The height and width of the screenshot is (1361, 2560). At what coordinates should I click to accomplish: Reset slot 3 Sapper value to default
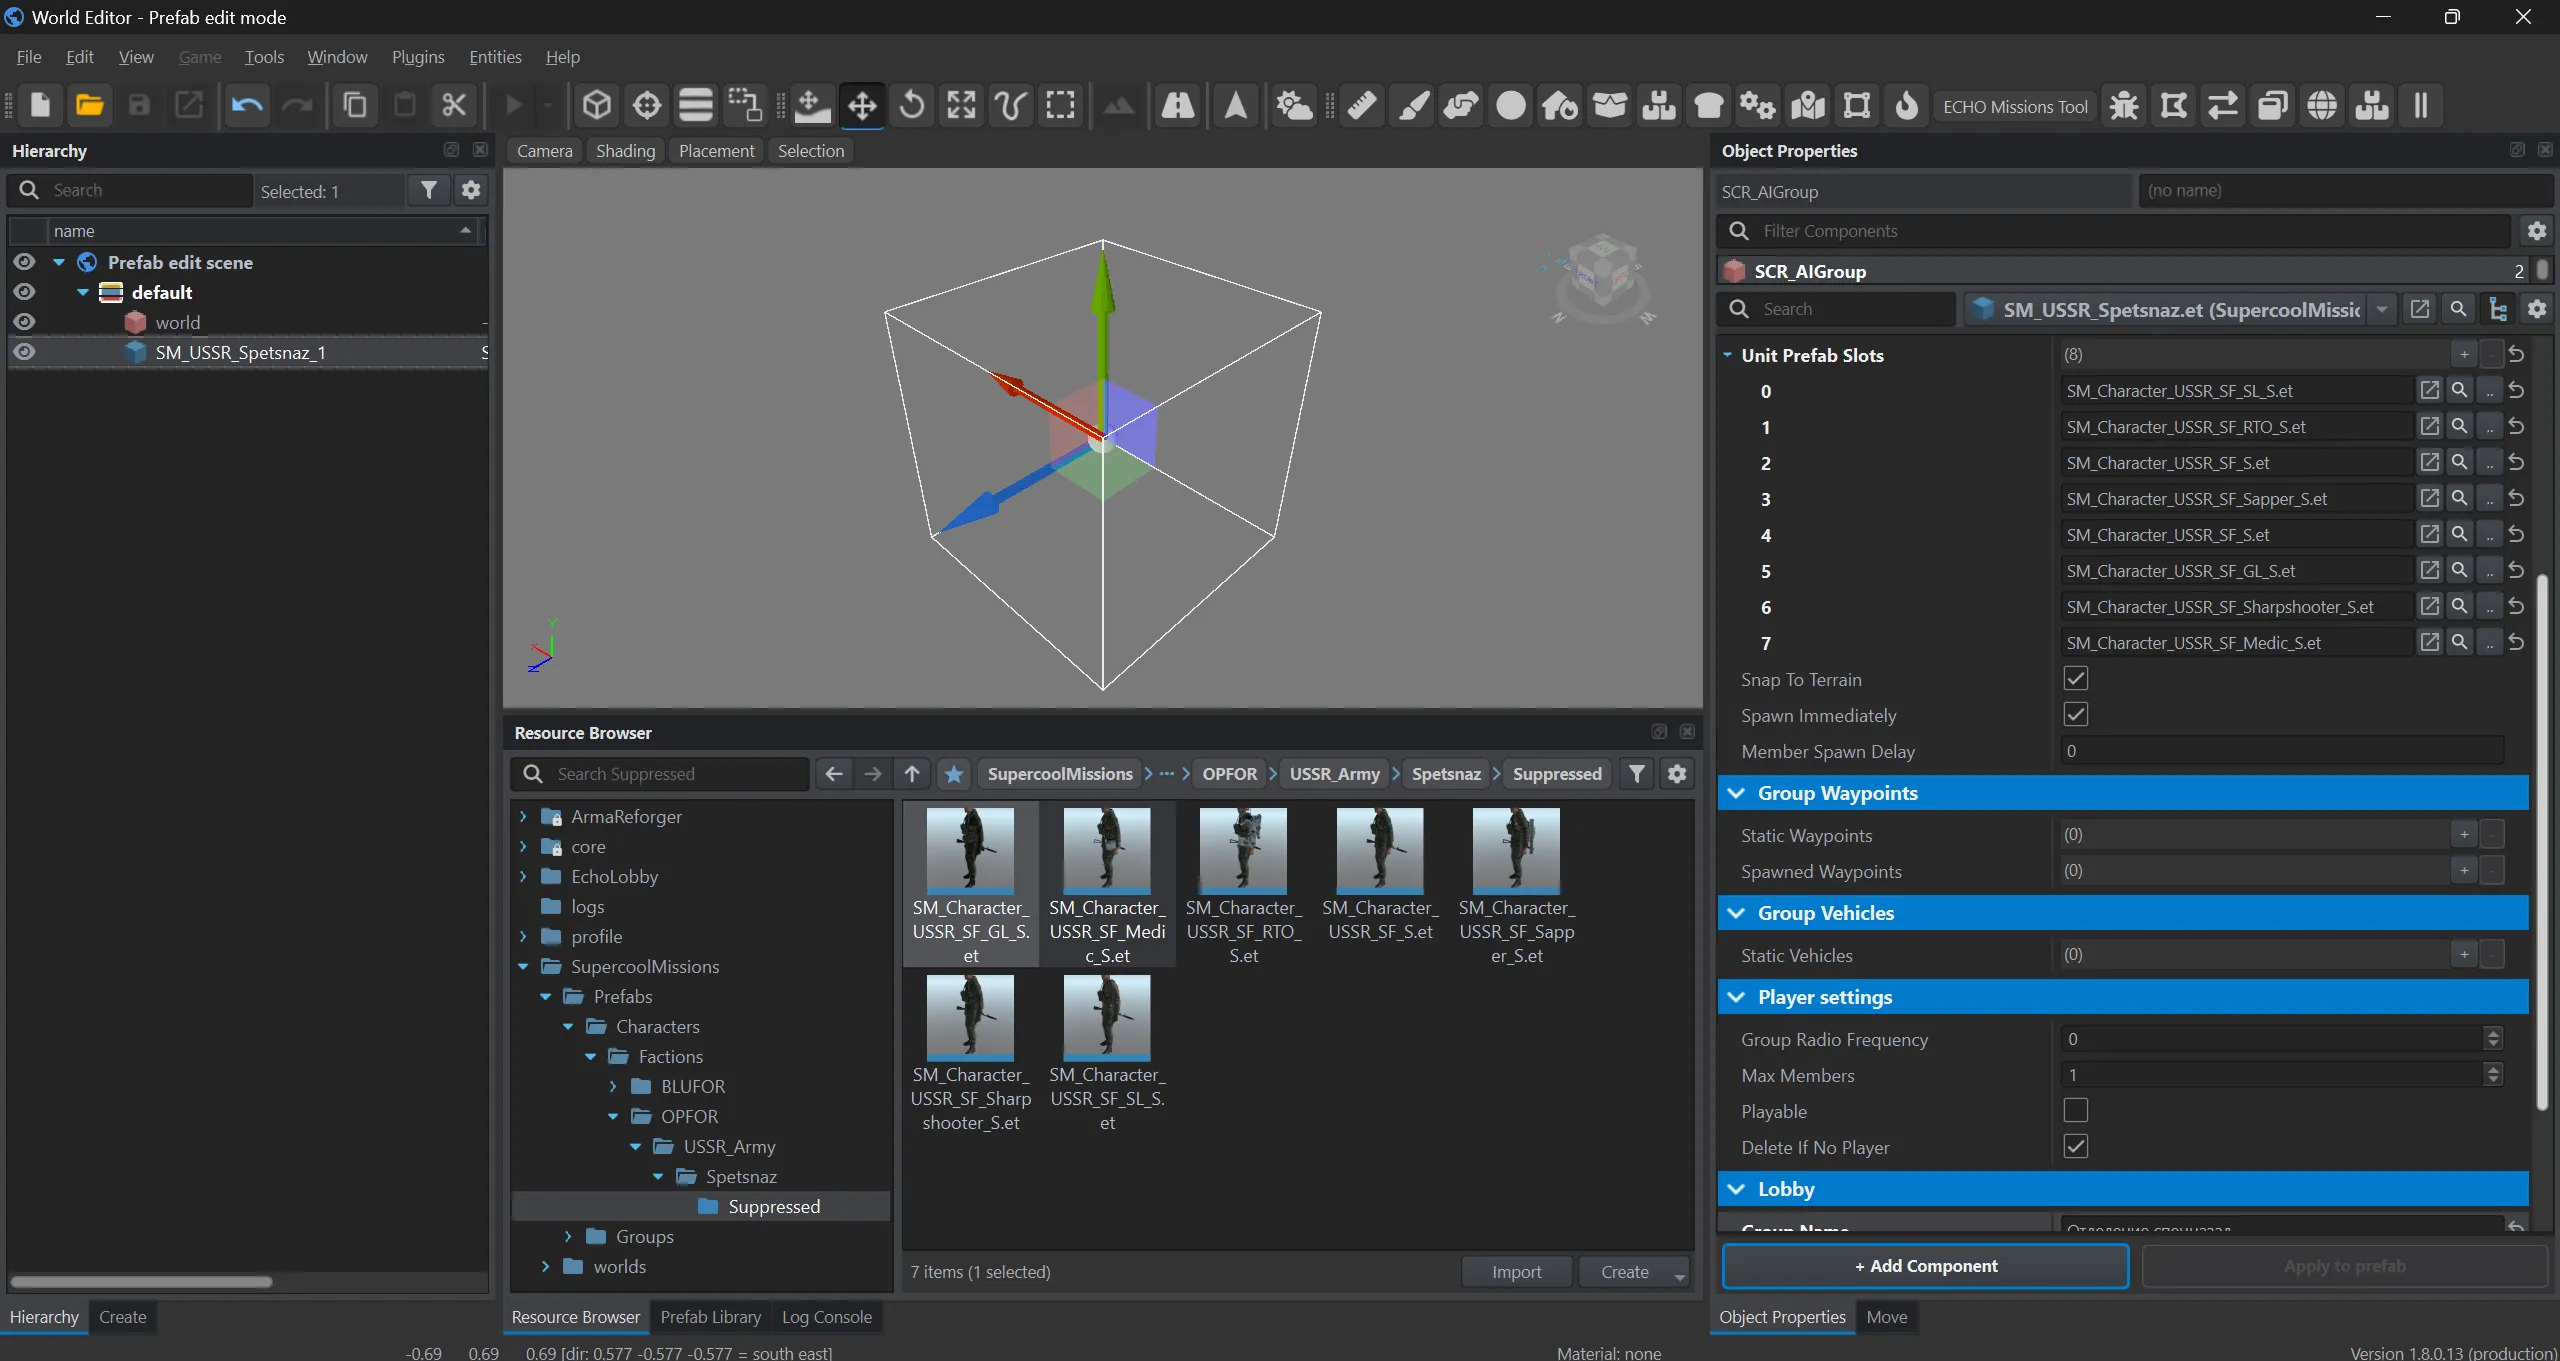pyautogui.click(x=2517, y=498)
